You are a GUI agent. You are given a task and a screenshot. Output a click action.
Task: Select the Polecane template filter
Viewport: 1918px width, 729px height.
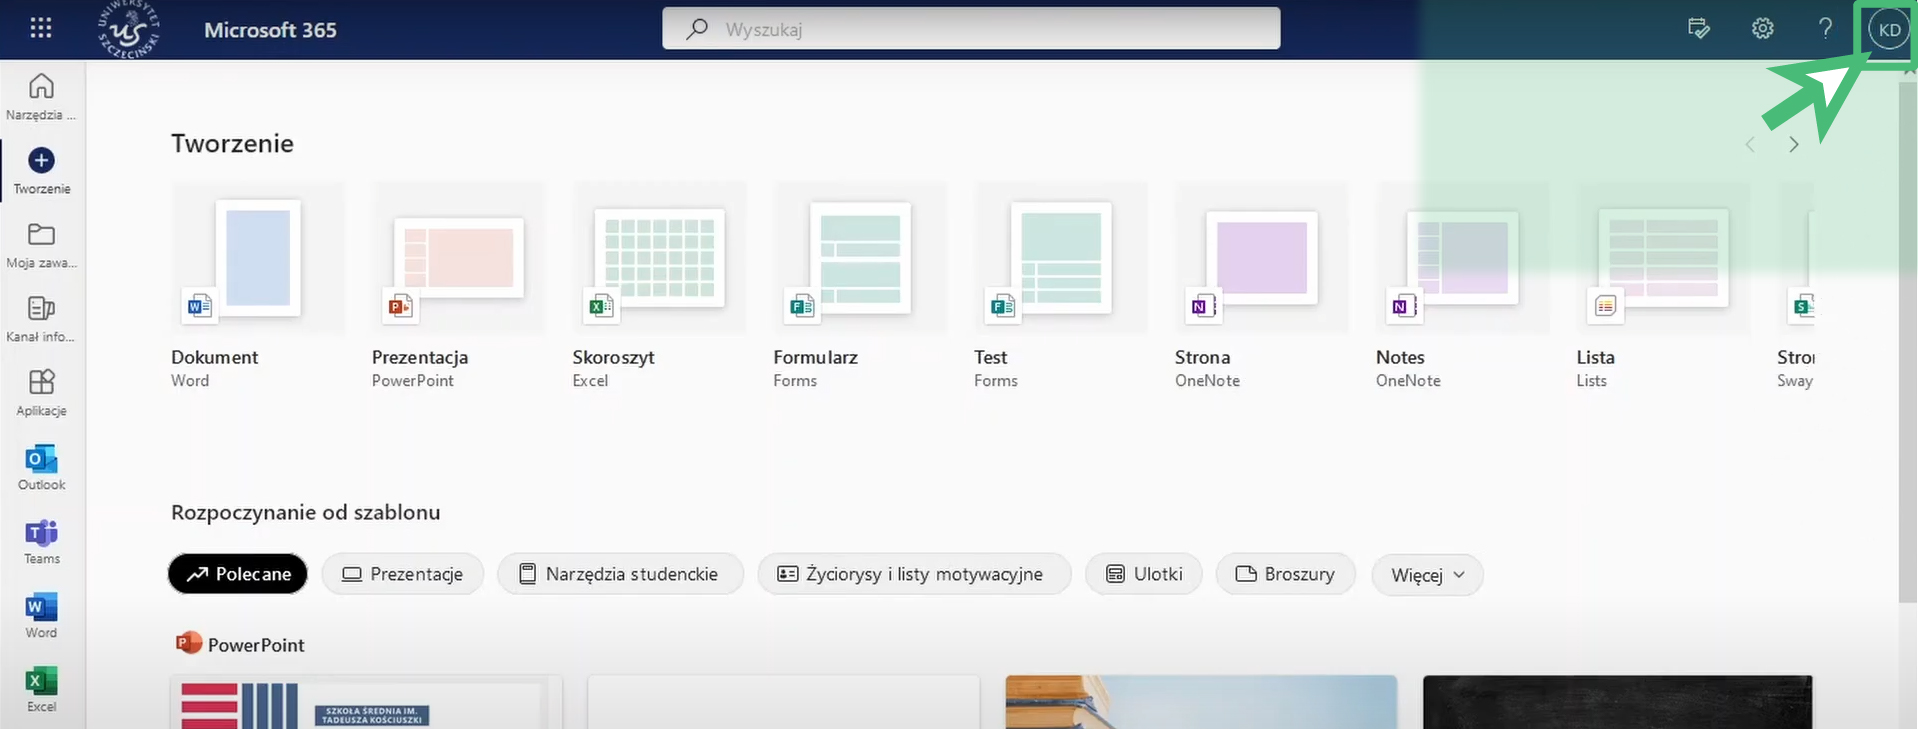(x=238, y=574)
